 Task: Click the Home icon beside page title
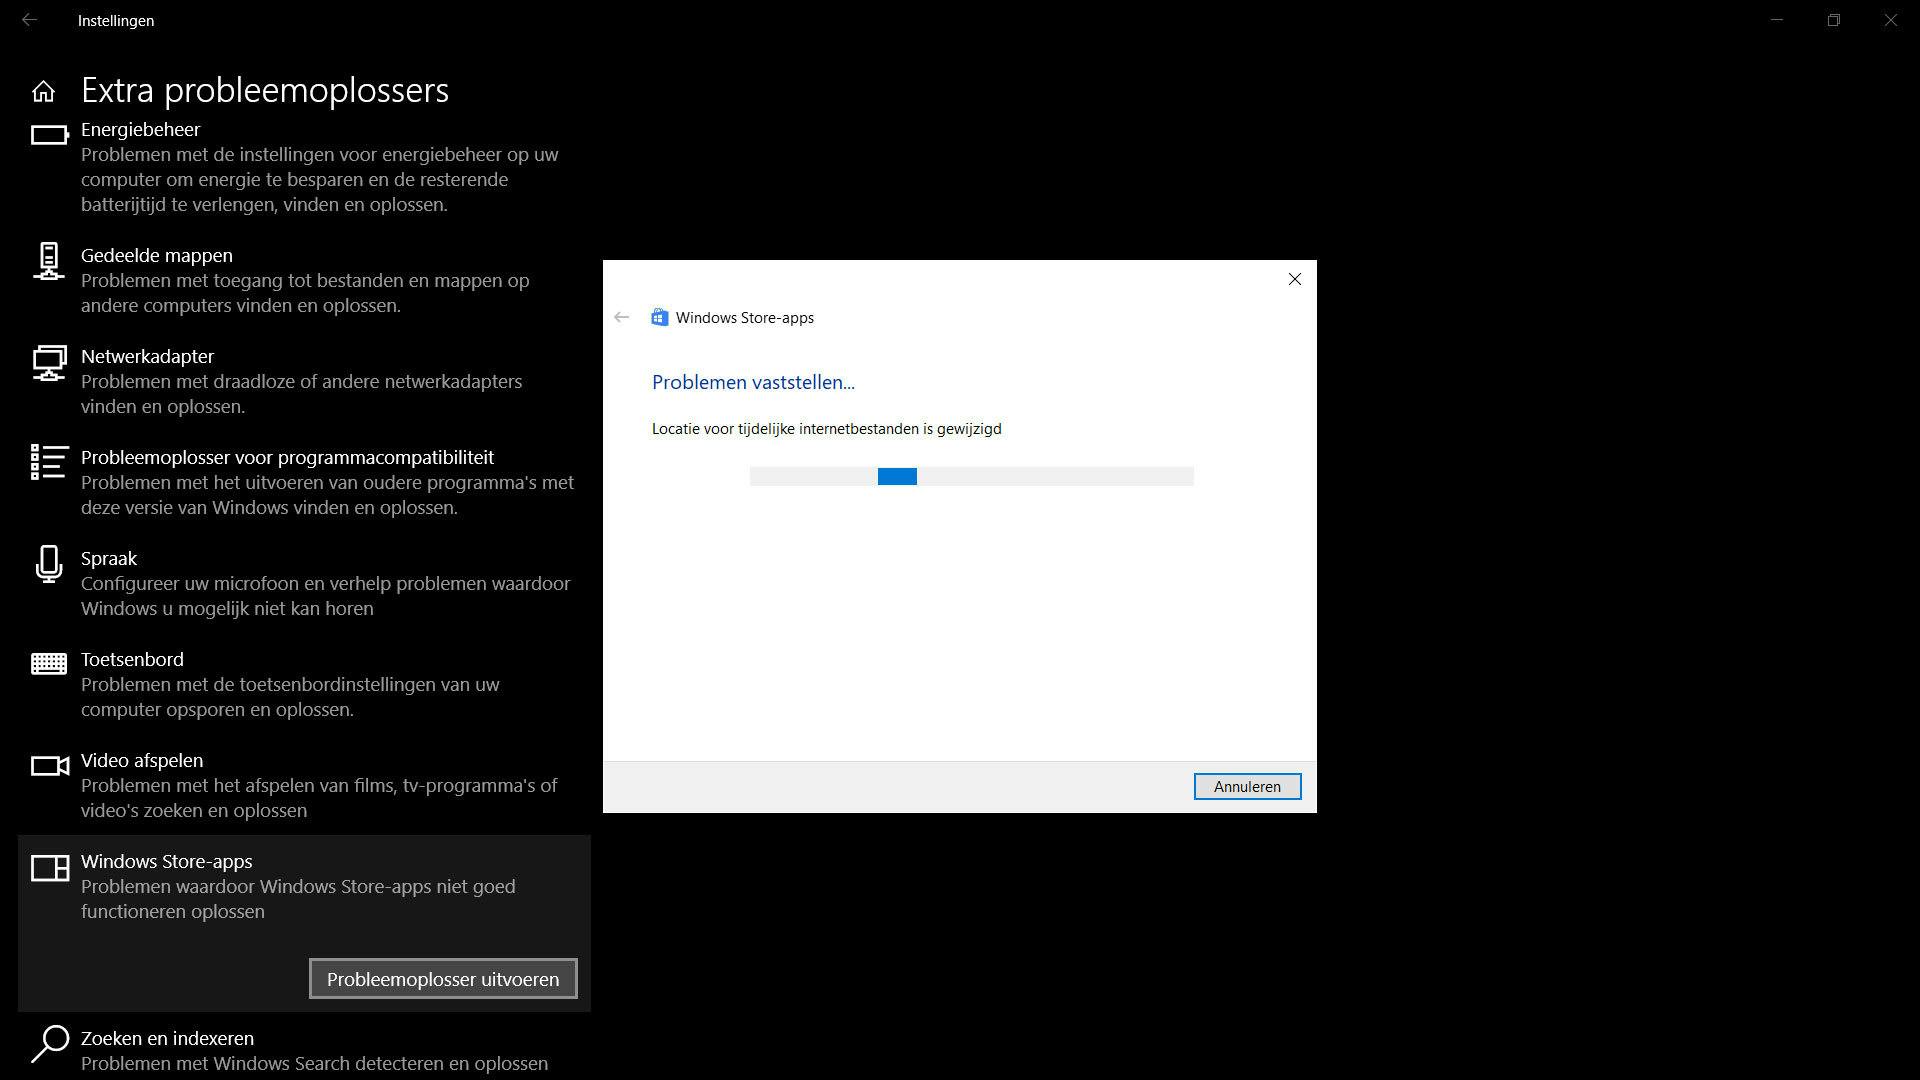click(x=43, y=92)
